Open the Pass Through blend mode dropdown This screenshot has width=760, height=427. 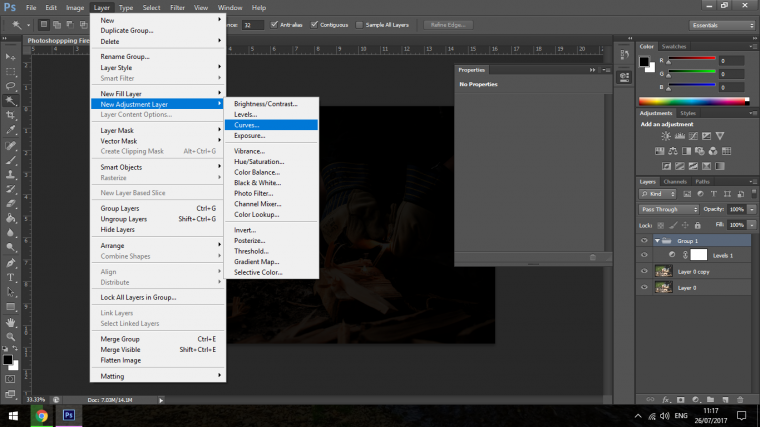click(669, 209)
